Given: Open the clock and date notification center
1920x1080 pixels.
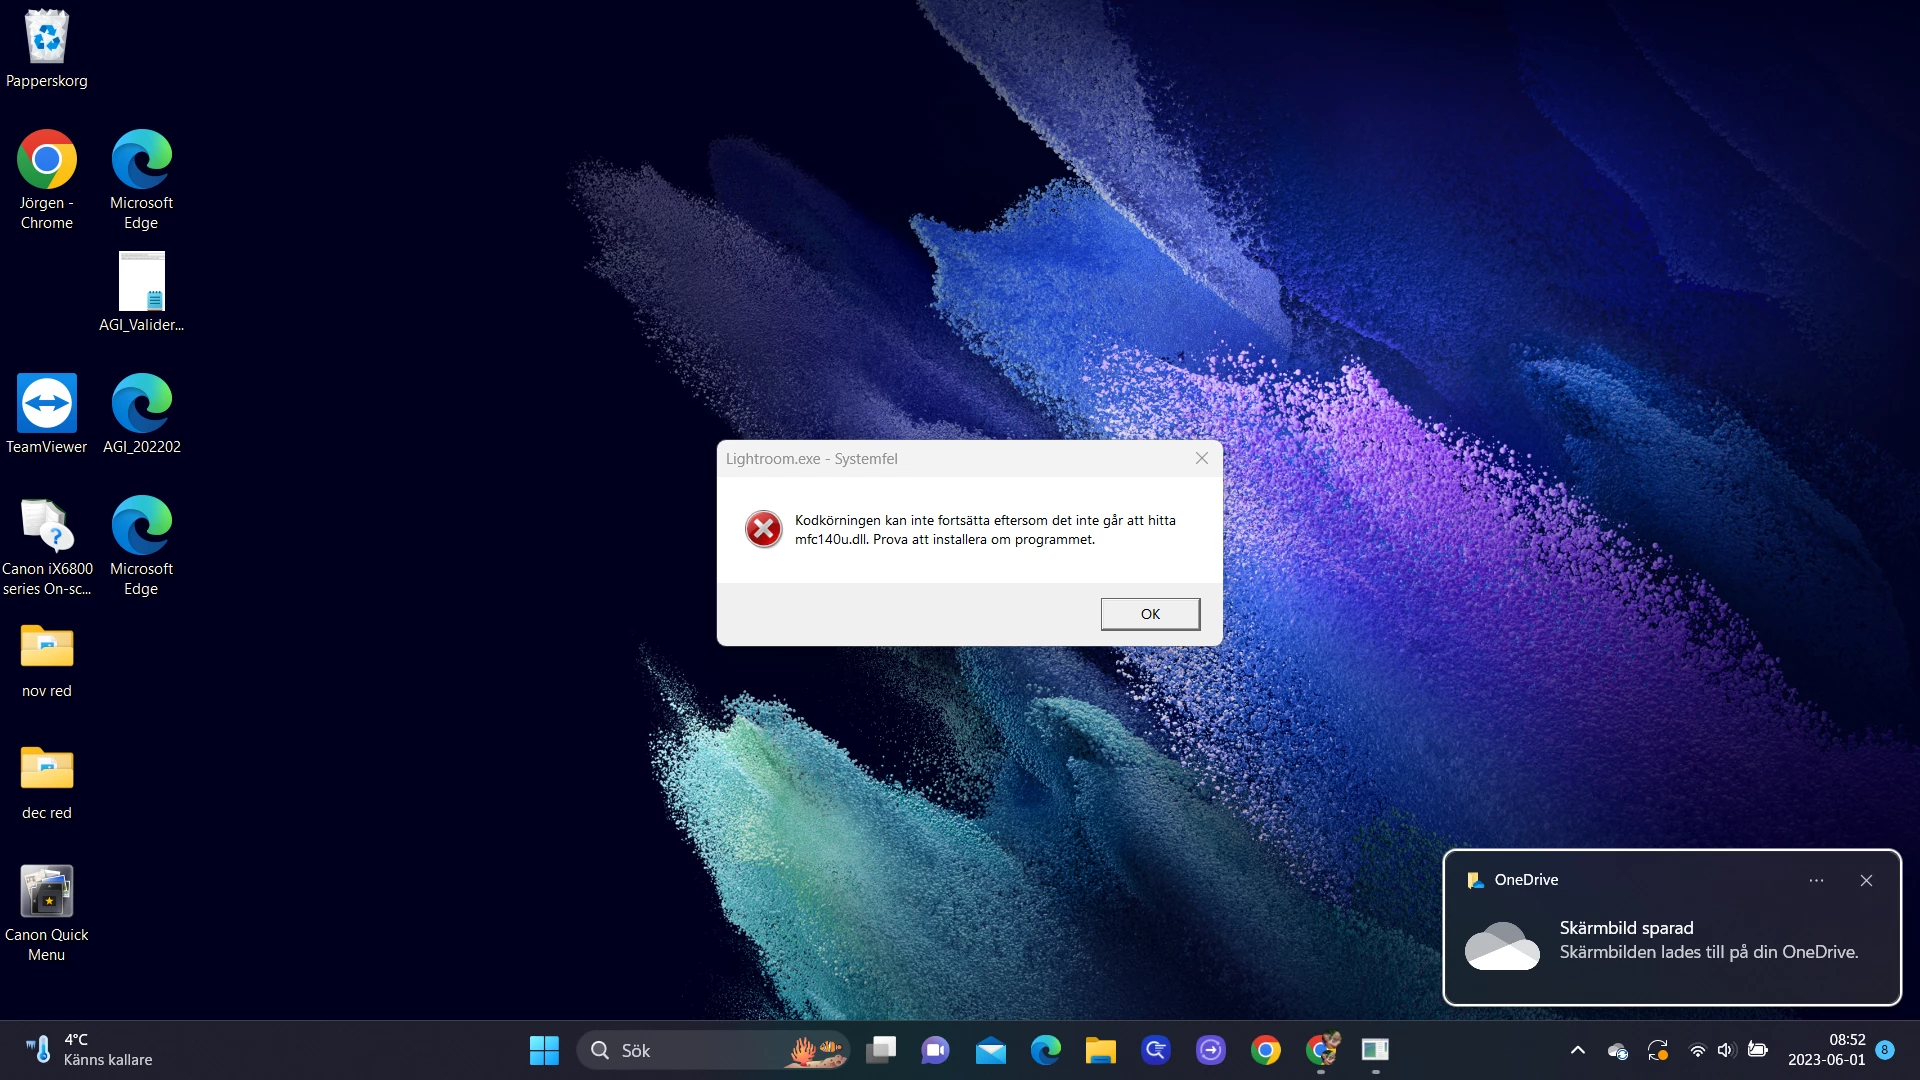Looking at the screenshot, I should coord(1826,1050).
